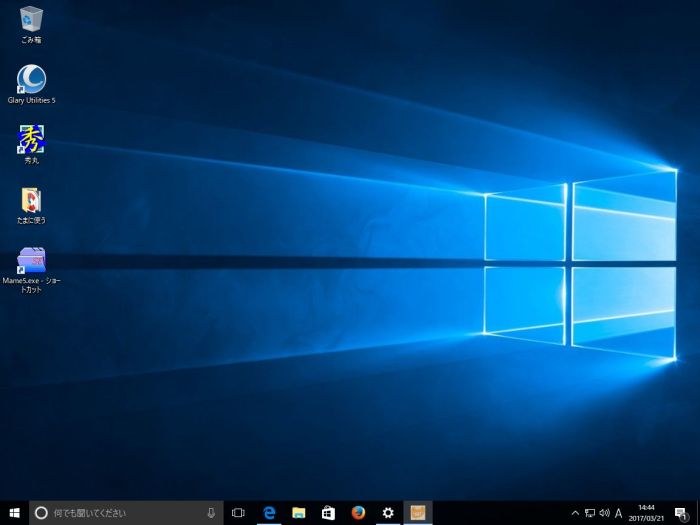Open the network status tray icon

pos(589,513)
